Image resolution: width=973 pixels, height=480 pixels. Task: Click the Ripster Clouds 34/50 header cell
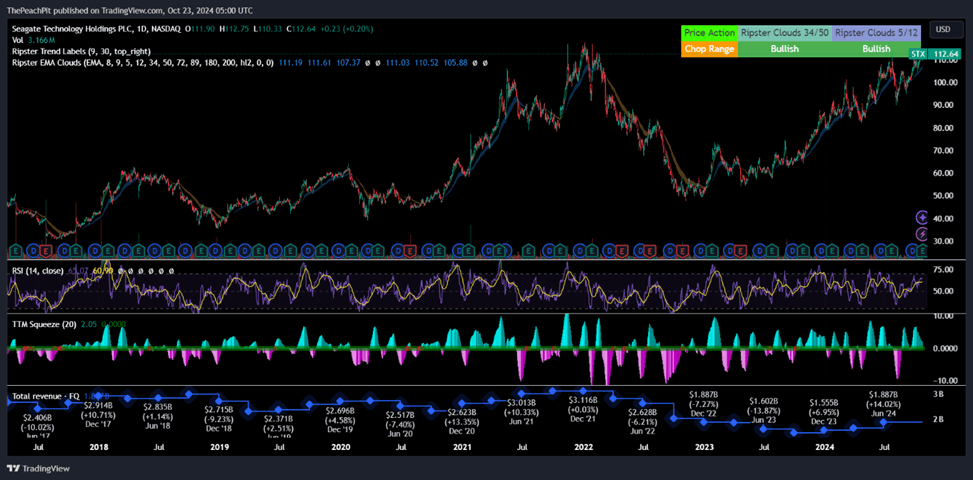[x=785, y=33]
